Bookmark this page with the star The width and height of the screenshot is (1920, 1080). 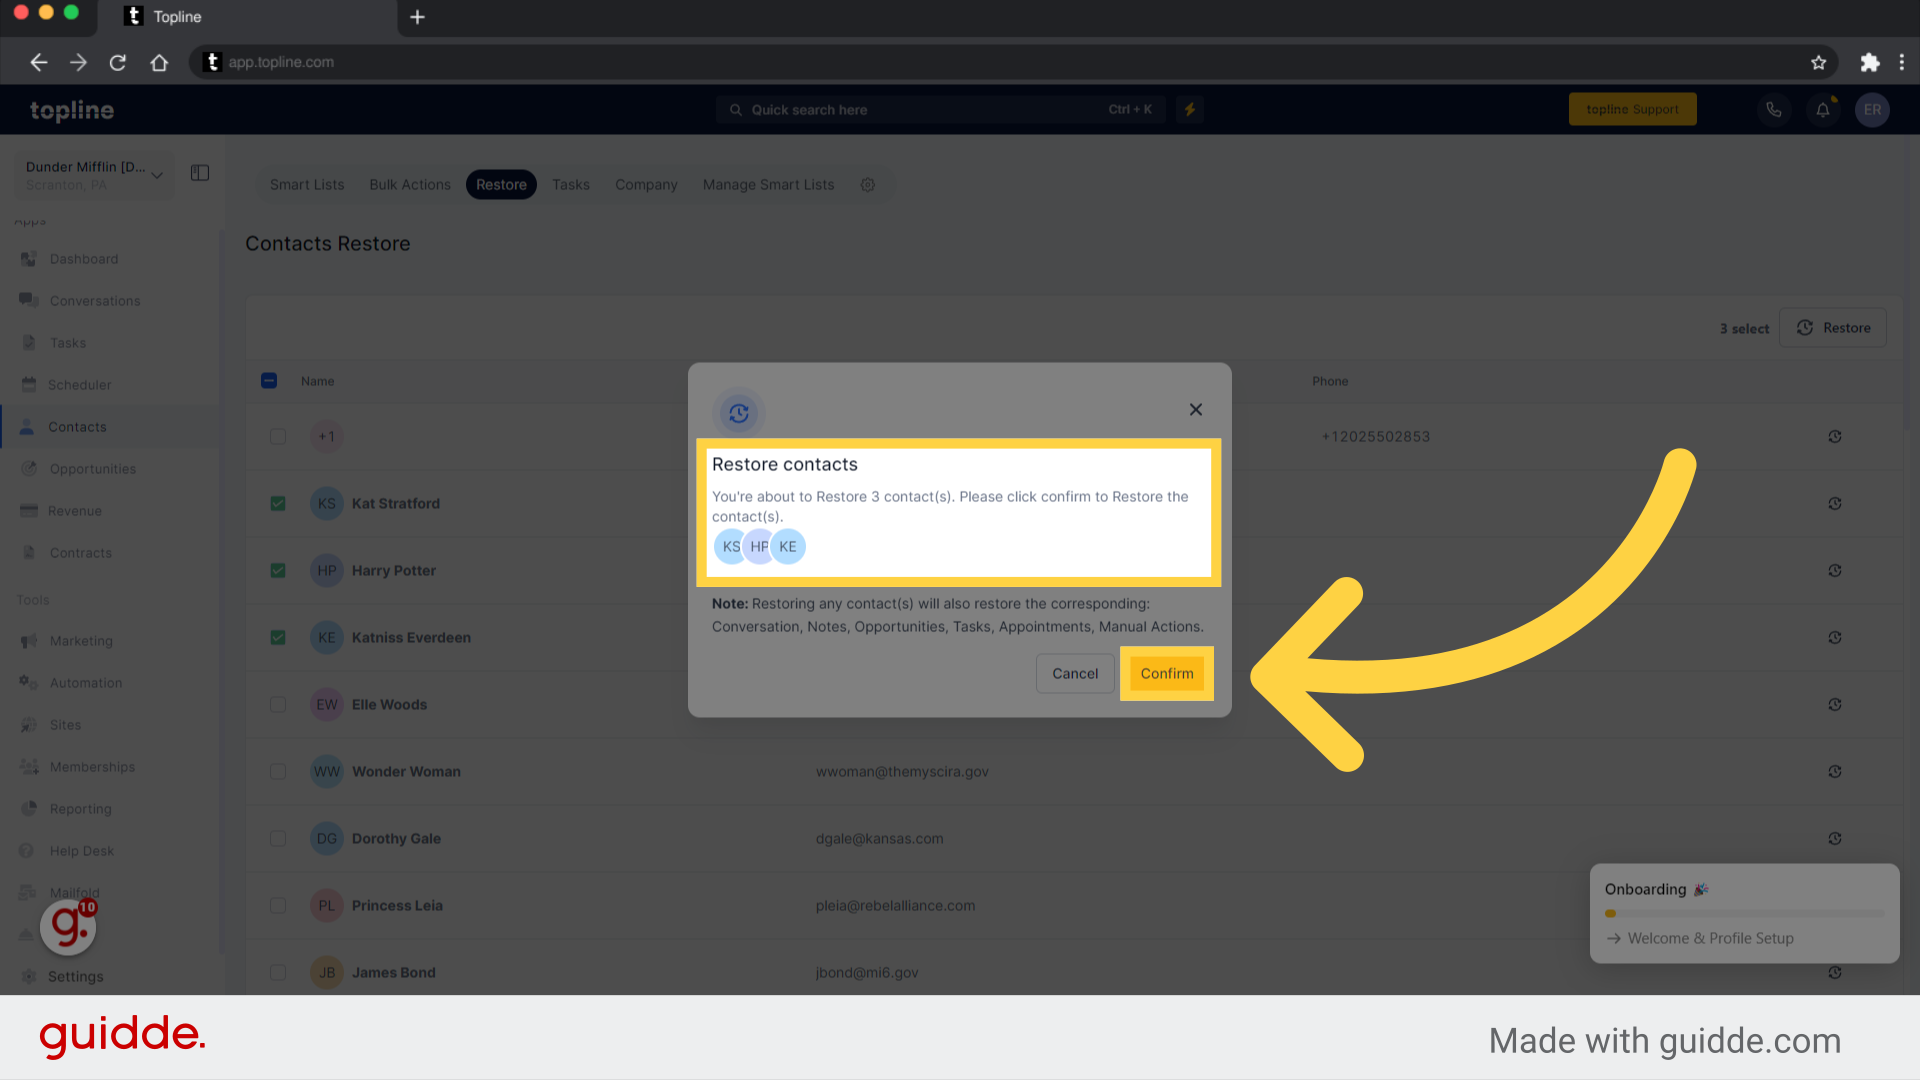[x=1818, y=62]
